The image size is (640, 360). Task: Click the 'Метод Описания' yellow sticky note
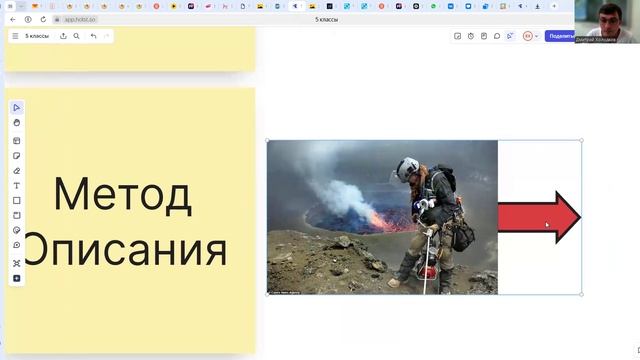tap(130, 220)
